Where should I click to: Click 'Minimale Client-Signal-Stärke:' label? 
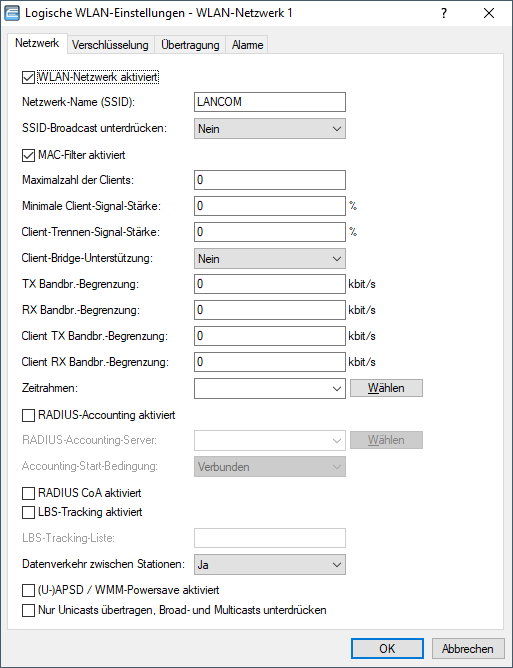click(x=92, y=206)
